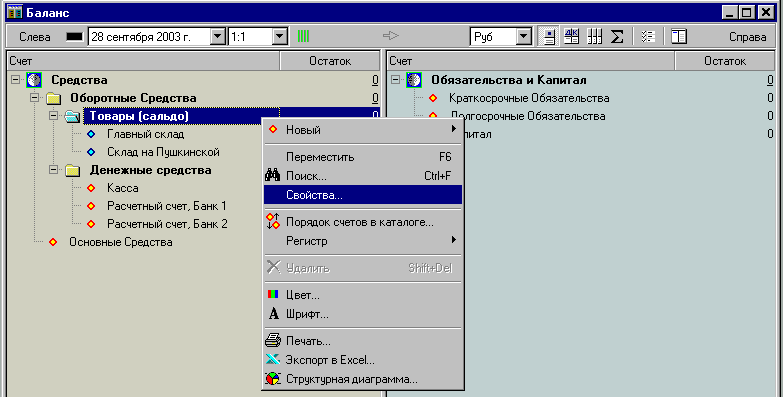This screenshot has width=783, height=397.
Task: Toggle the pressed tree-view toolbar button
Action: (549, 36)
